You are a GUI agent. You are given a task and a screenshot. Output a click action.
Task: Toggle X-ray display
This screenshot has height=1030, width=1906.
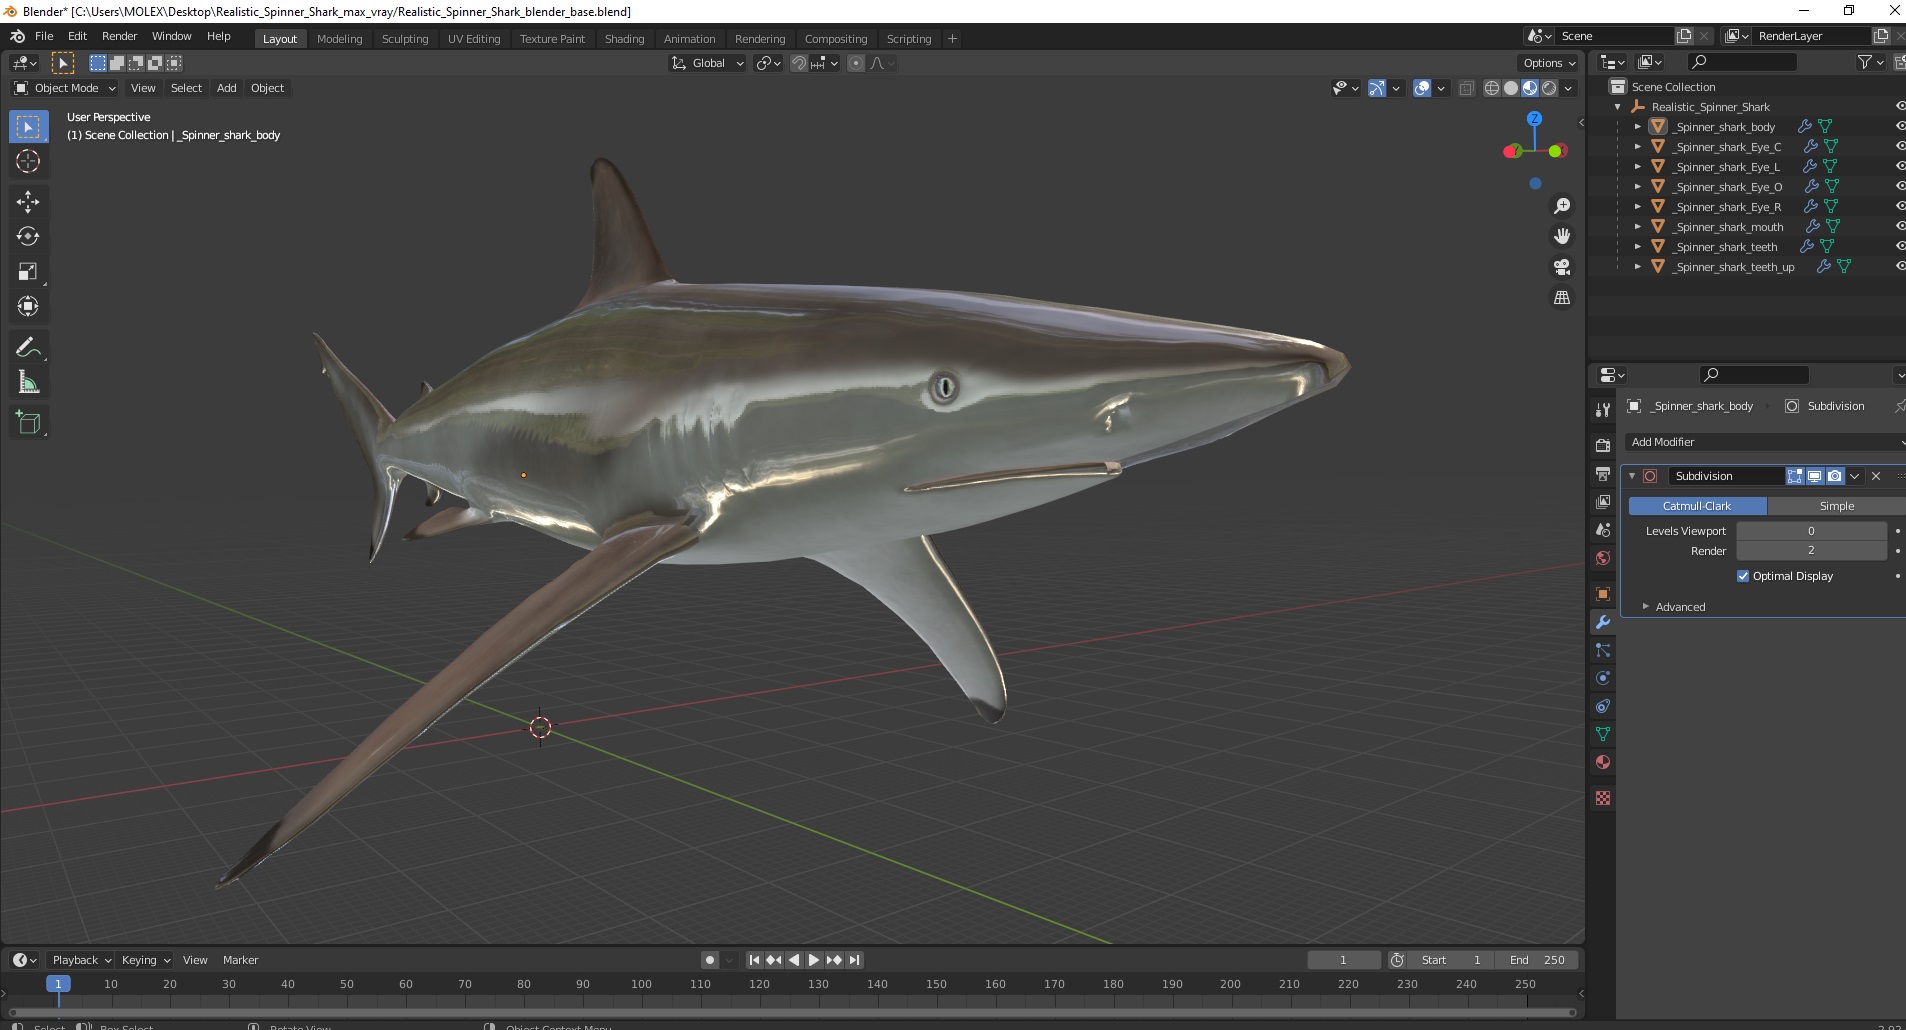[x=1466, y=88]
